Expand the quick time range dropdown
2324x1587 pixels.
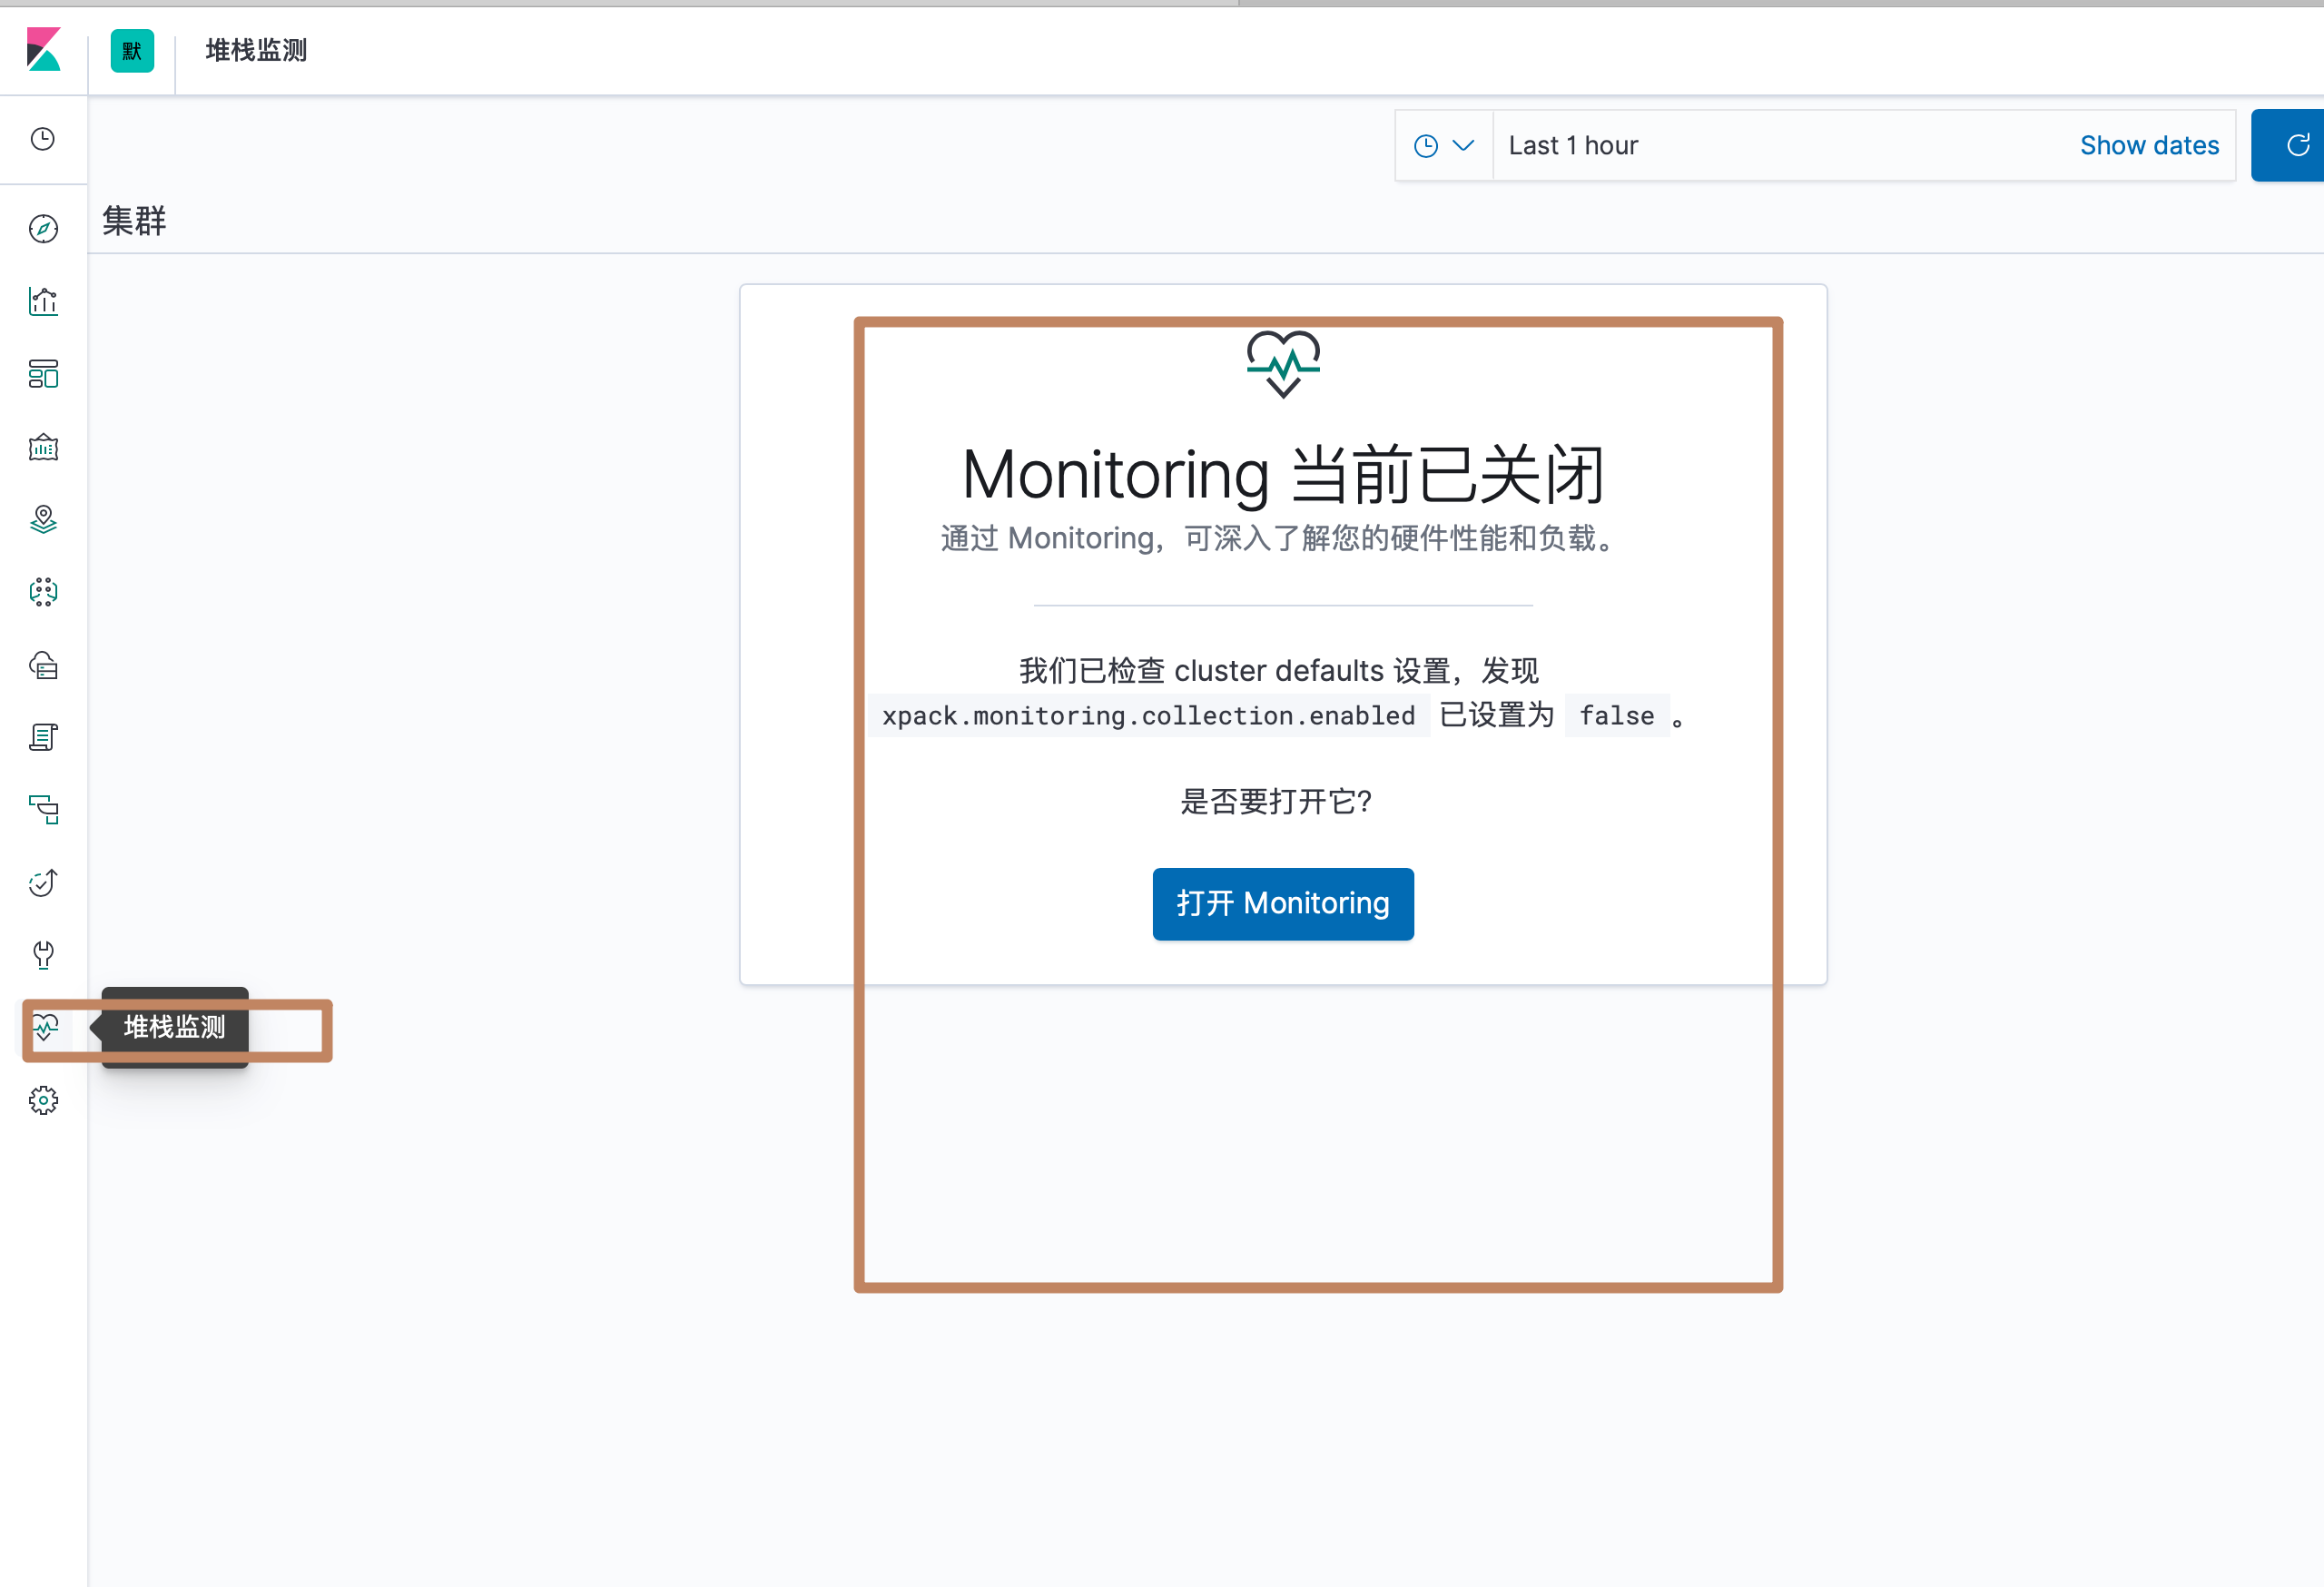pyautogui.click(x=1443, y=146)
